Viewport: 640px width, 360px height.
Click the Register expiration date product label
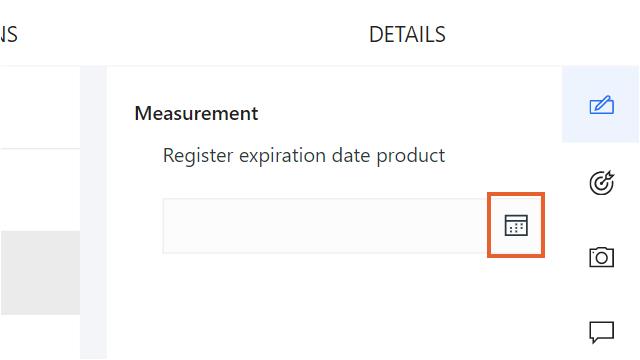point(304,156)
